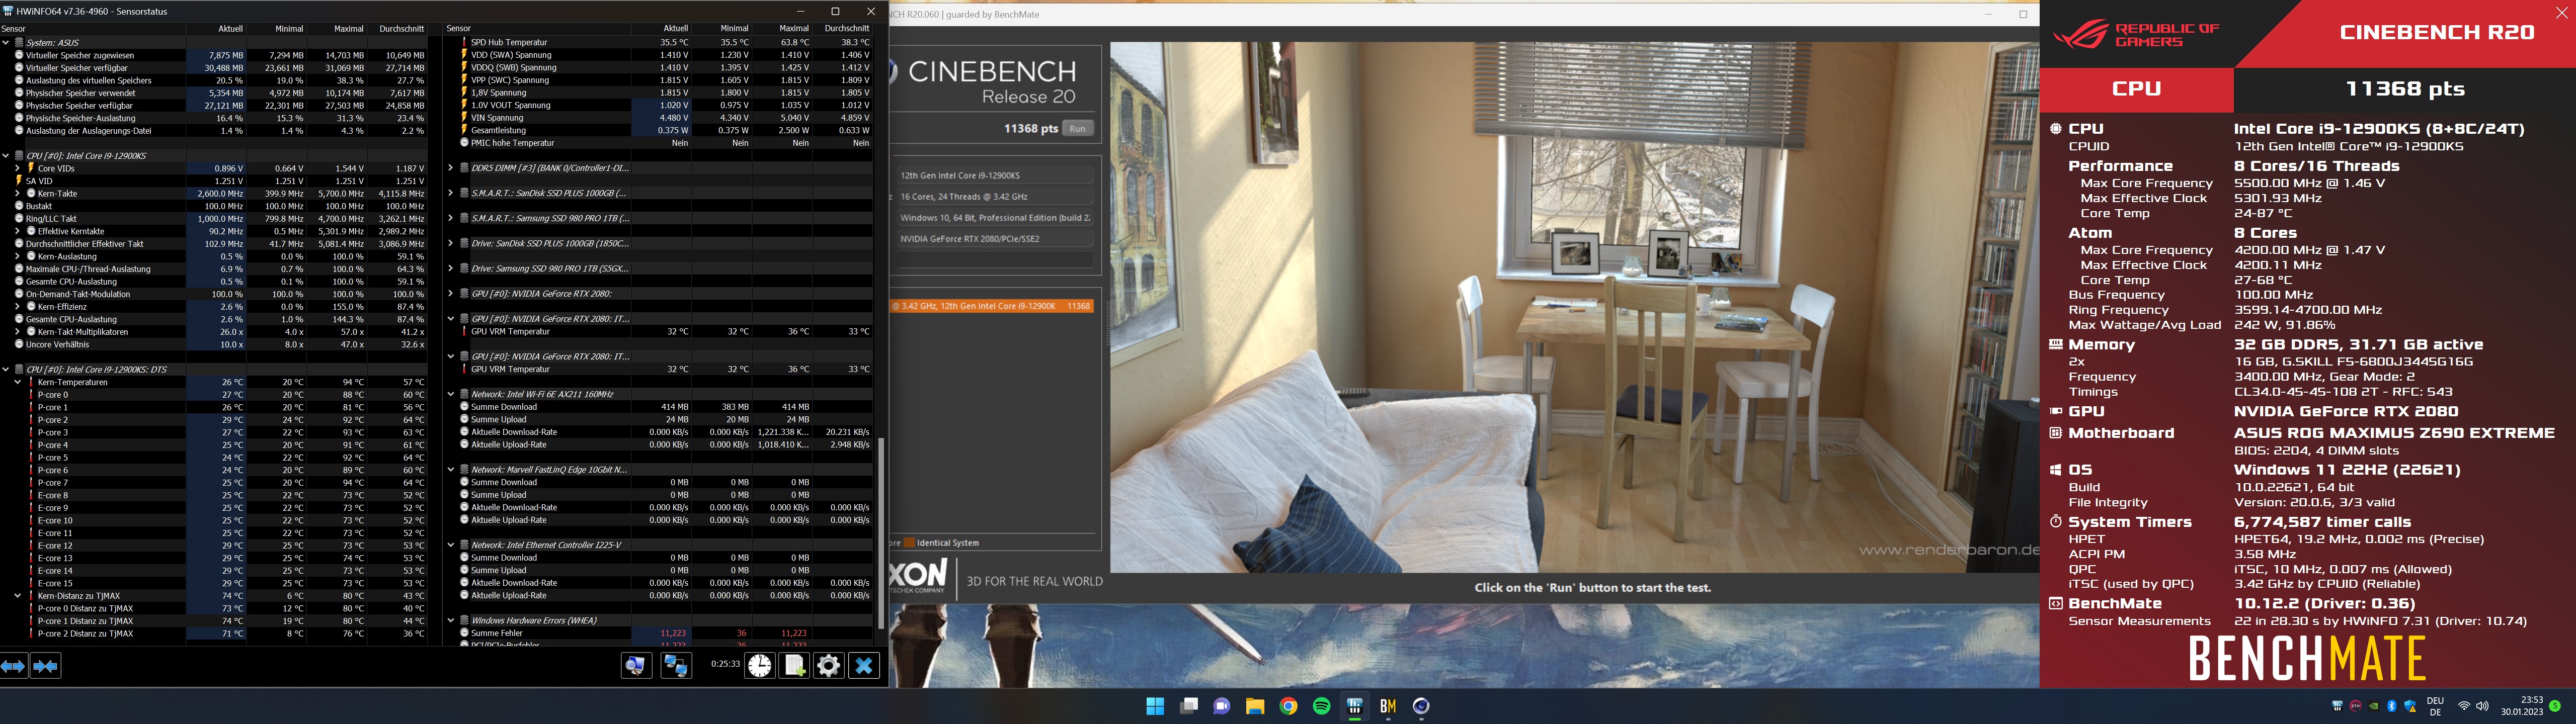Open HWiNFO sensor settings gear icon

(x=829, y=665)
